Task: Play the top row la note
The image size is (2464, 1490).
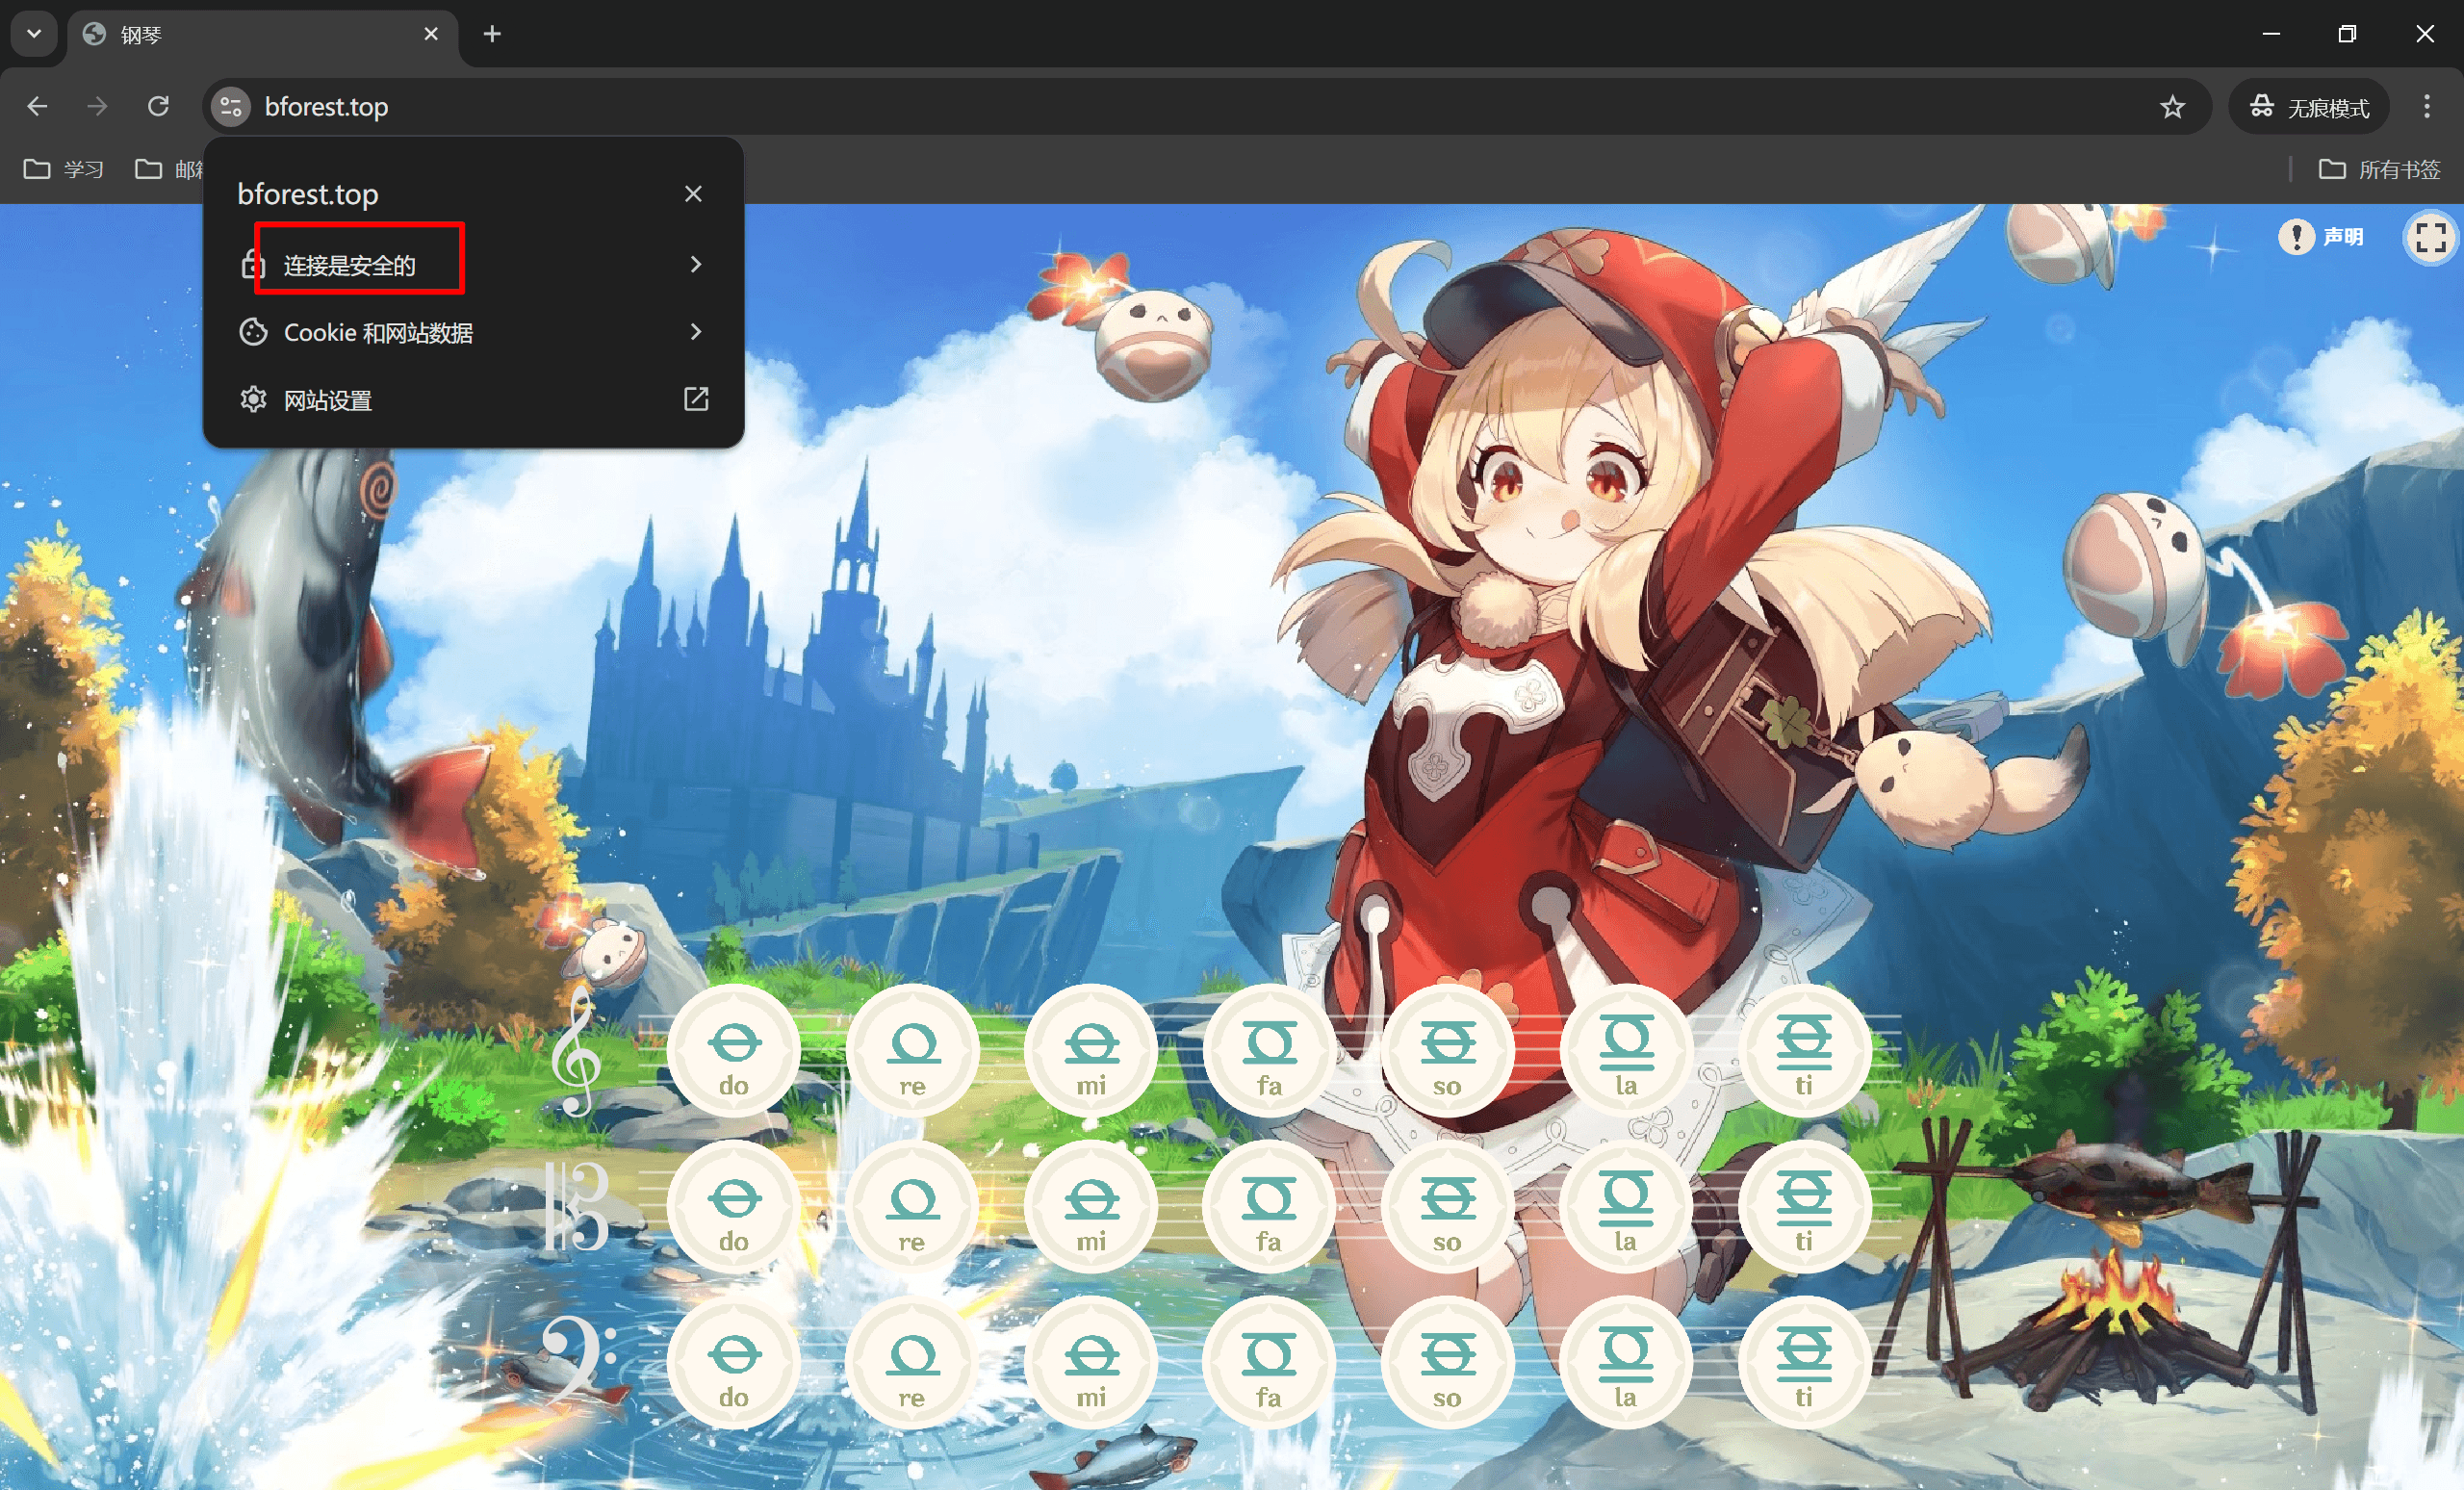Action: [1626, 1050]
